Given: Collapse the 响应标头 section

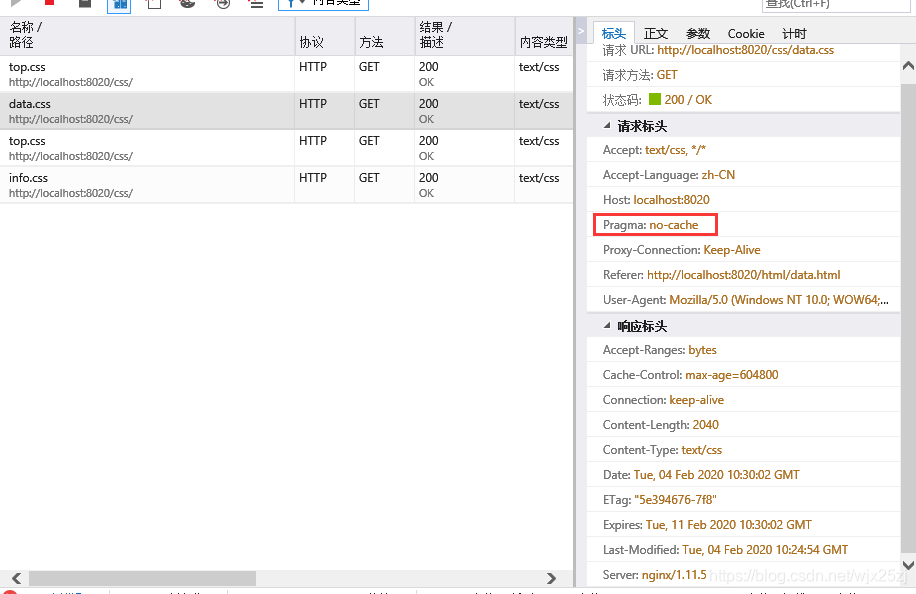Looking at the screenshot, I should 607,325.
